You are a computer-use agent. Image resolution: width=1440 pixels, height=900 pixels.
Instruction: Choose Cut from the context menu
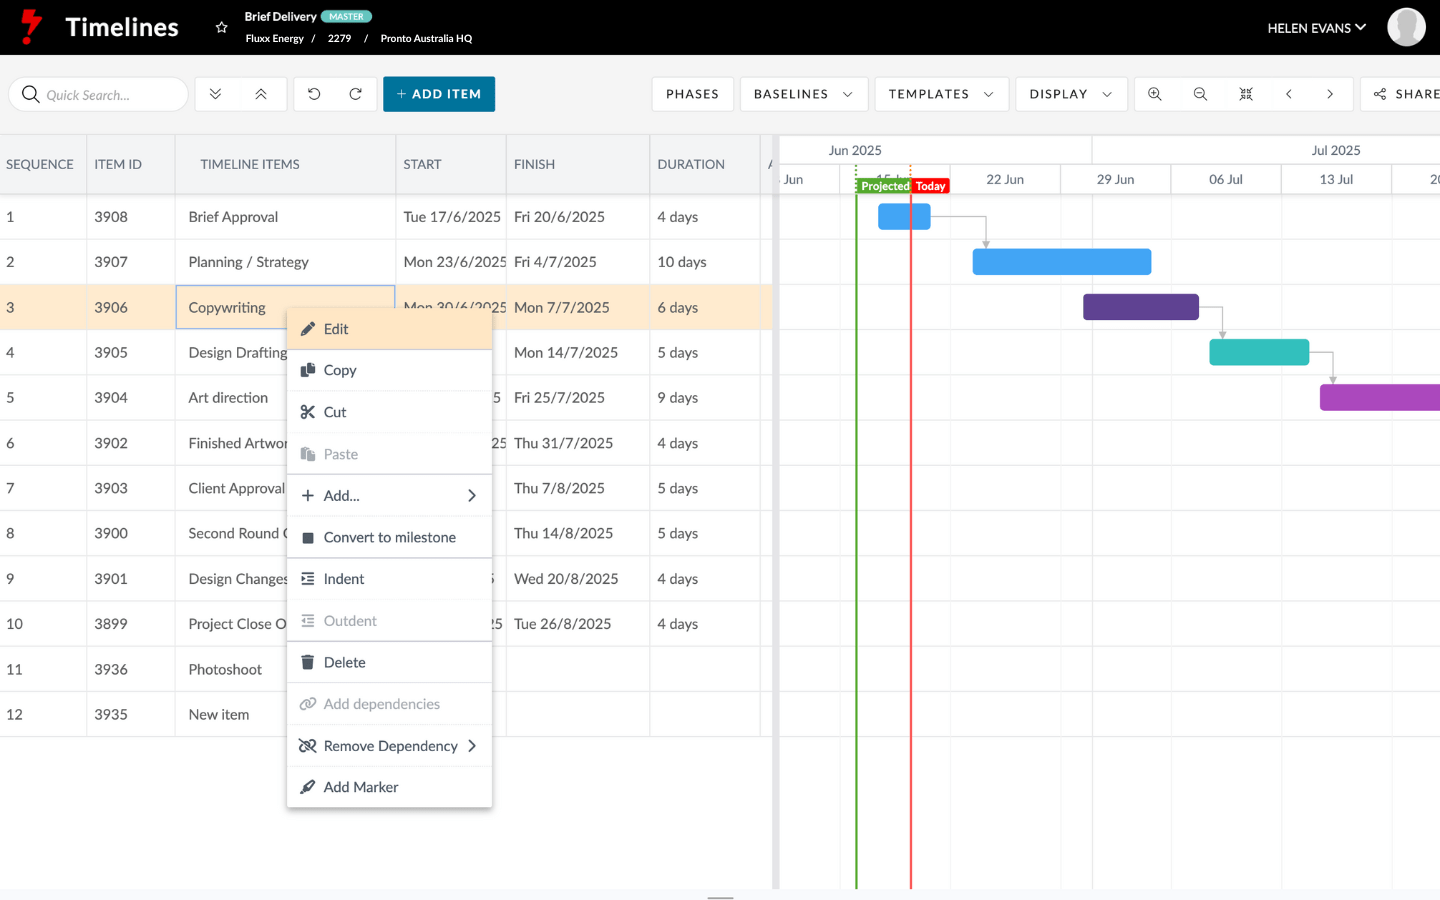(x=390, y=412)
